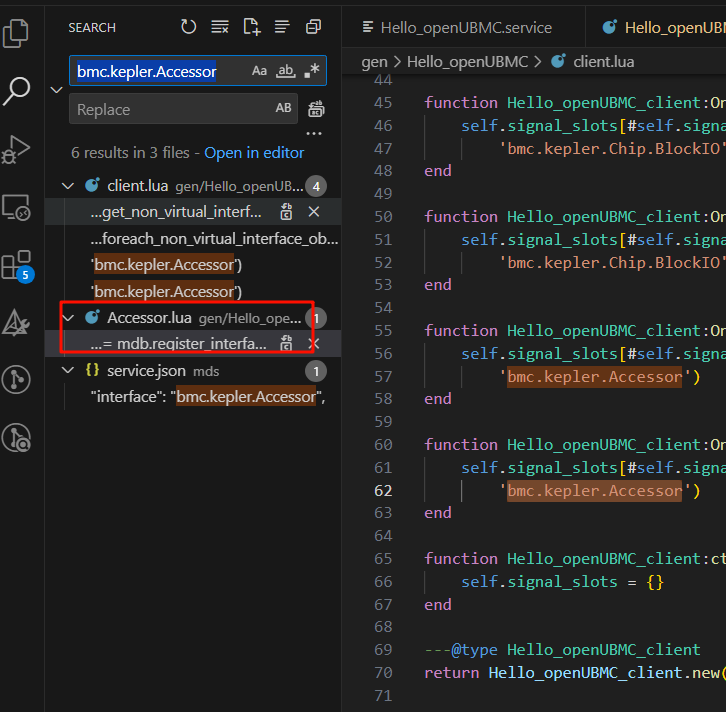Toggle Match Case in search box
Image resolution: width=726 pixels, height=712 pixels.
(260, 71)
